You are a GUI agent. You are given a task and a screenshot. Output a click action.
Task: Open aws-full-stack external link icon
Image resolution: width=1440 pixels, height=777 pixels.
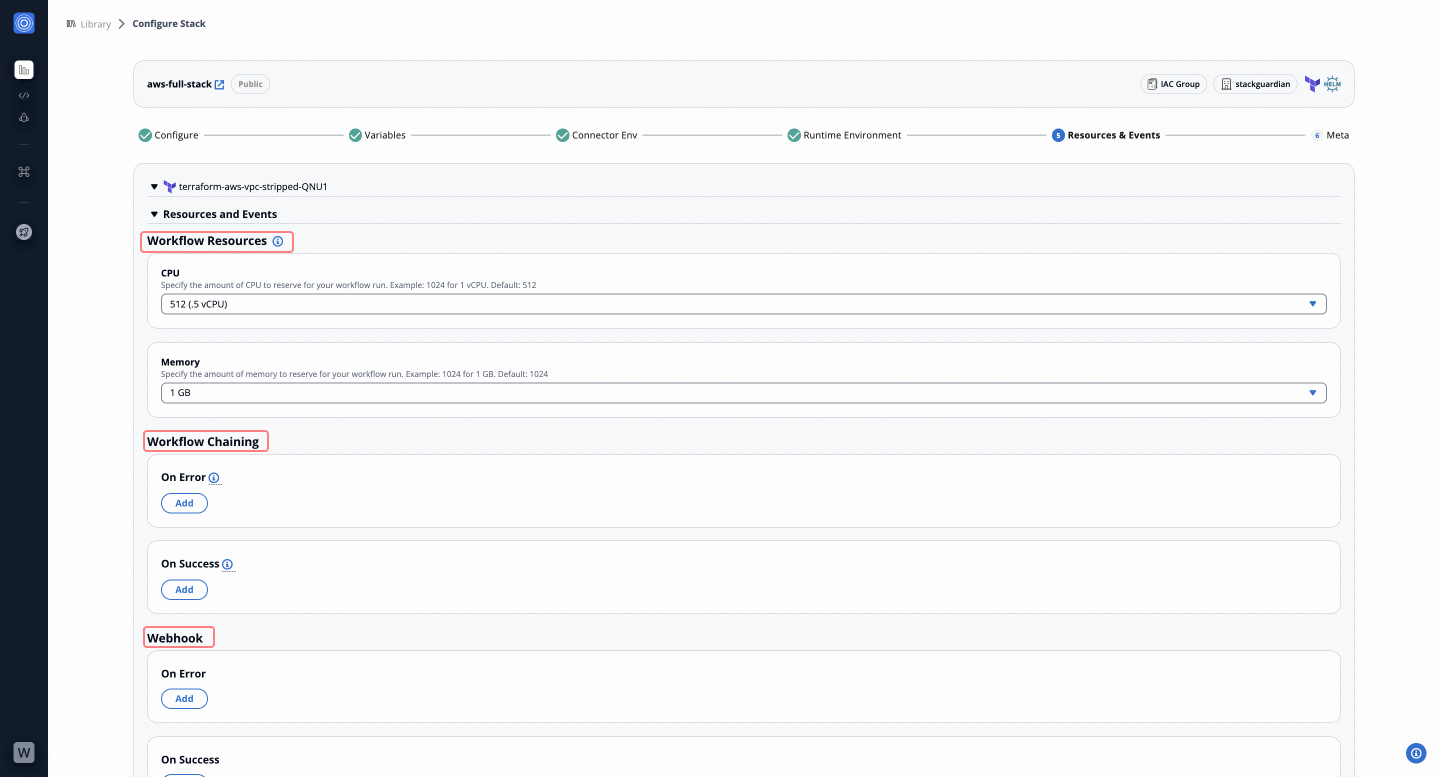click(220, 85)
